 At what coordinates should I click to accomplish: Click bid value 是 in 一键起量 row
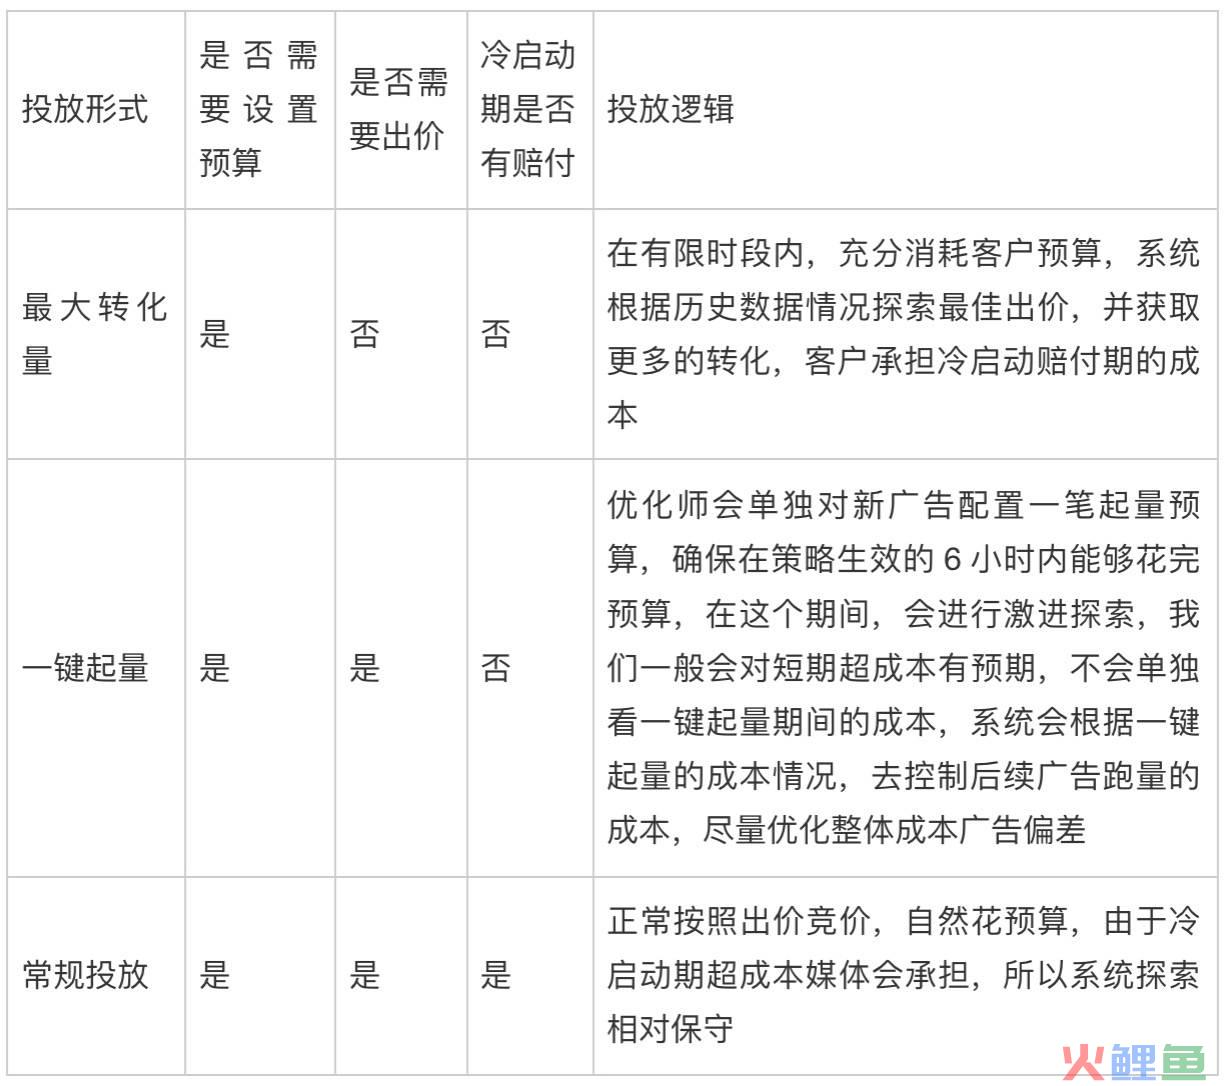click(365, 668)
